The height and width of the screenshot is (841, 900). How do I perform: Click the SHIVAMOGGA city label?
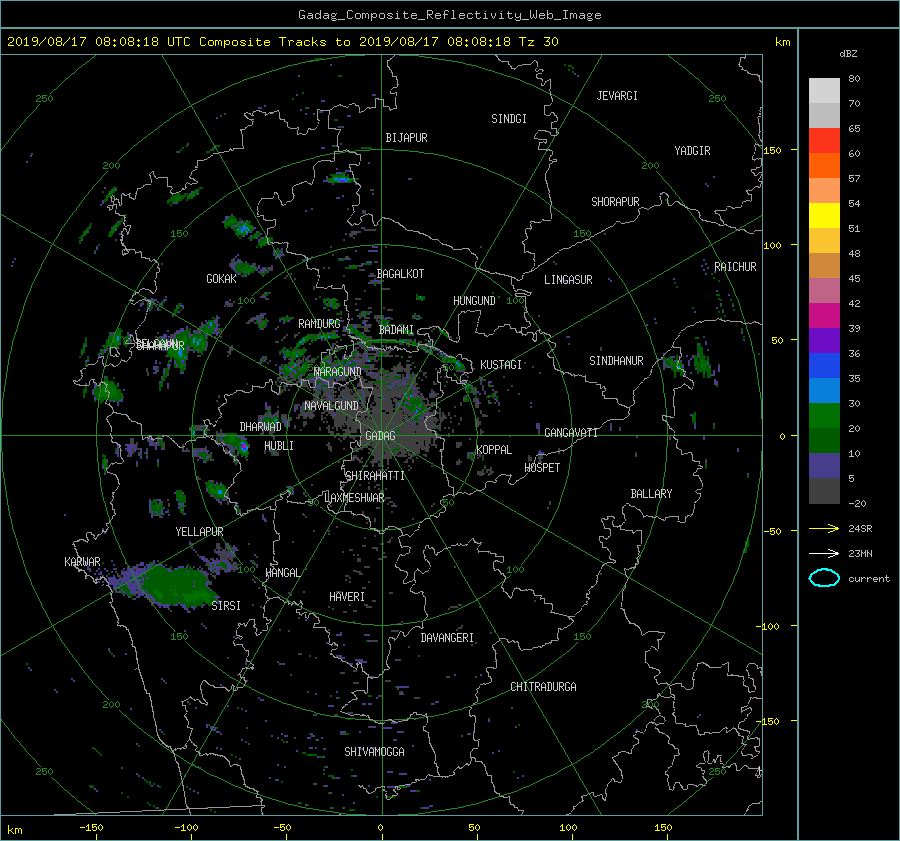point(374,751)
